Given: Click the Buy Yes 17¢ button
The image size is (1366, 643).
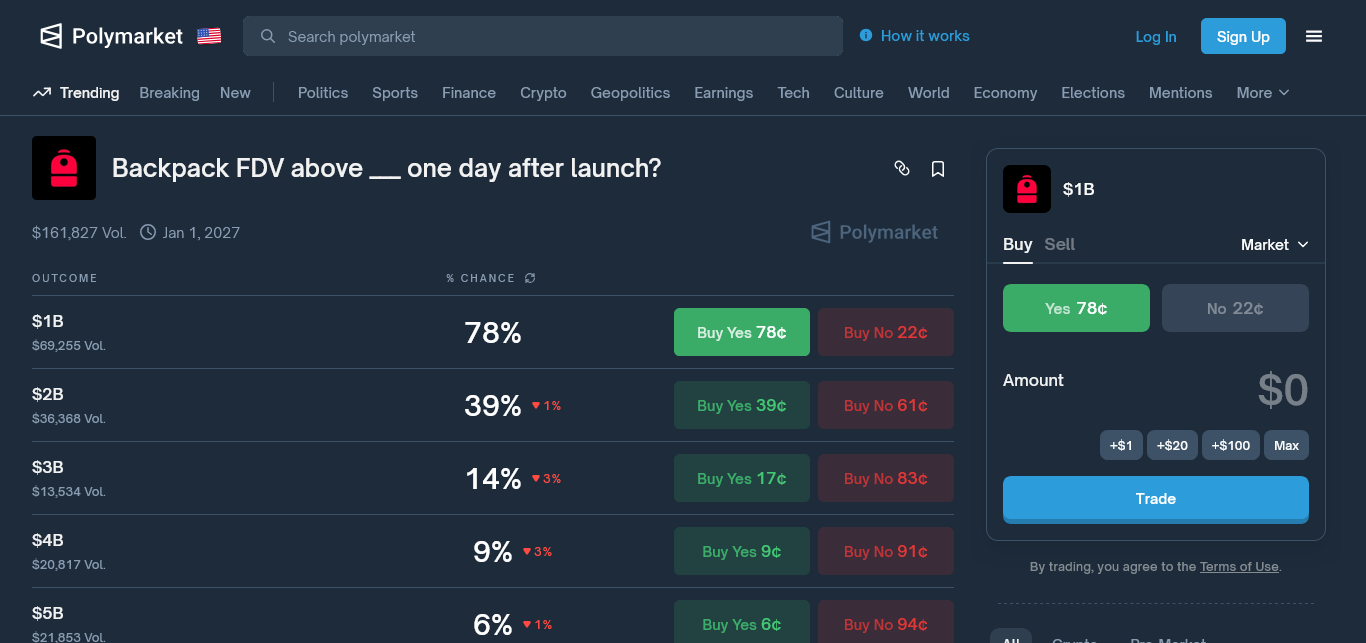Looking at the screenshot, I should [741, 479].
